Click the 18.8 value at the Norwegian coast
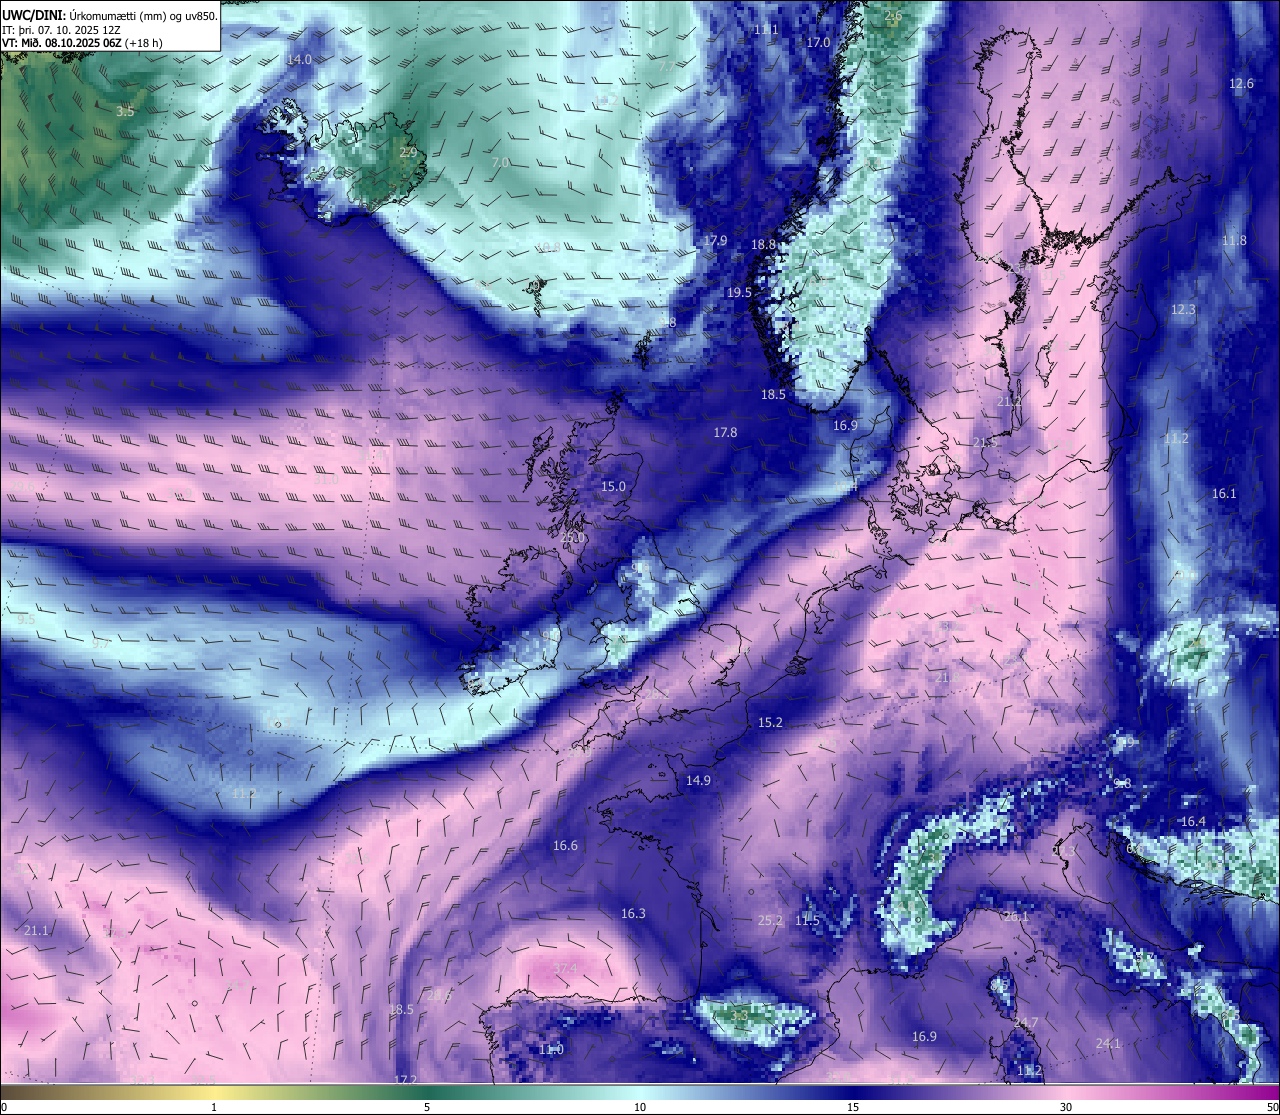1280x1115 pixels. pyautogui.click(x=764, y=245)
